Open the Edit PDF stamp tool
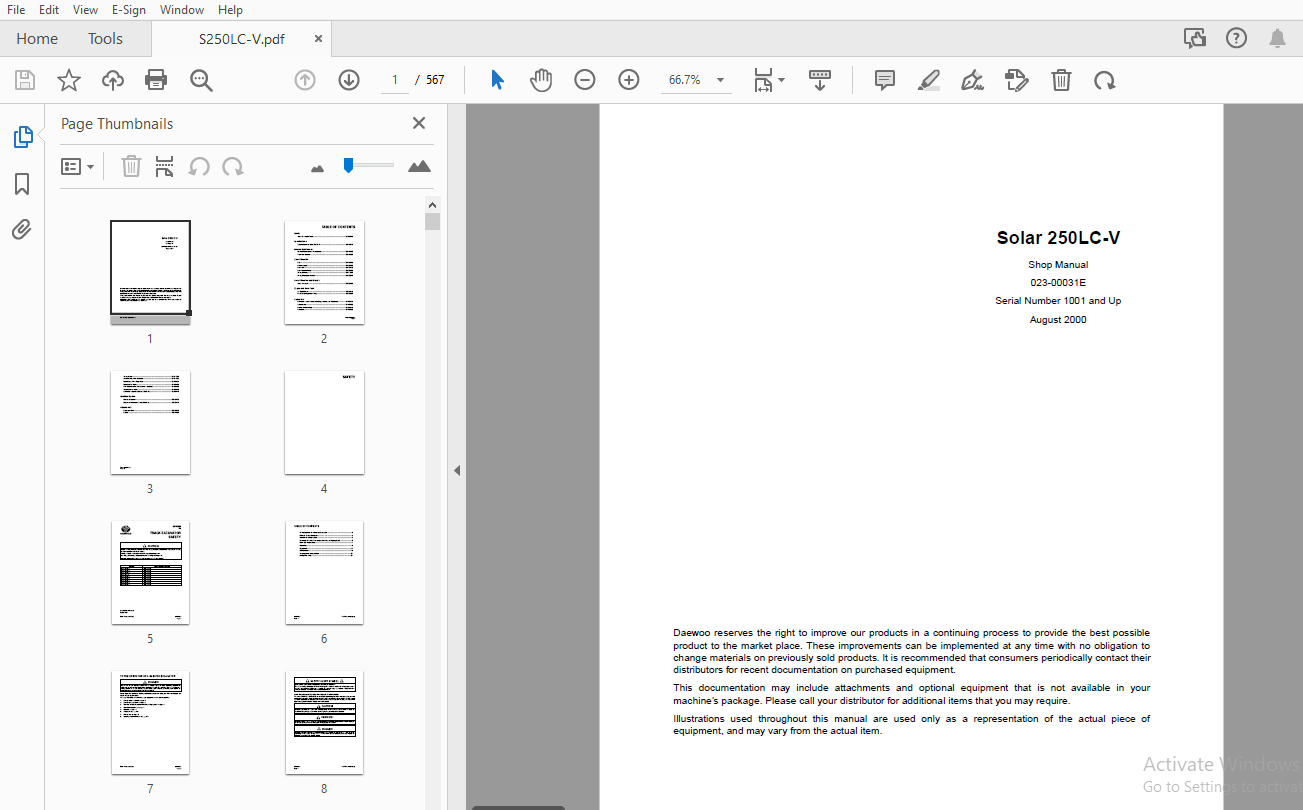The width and height of the screenshot is (1303, 810). pos(1017,80)
